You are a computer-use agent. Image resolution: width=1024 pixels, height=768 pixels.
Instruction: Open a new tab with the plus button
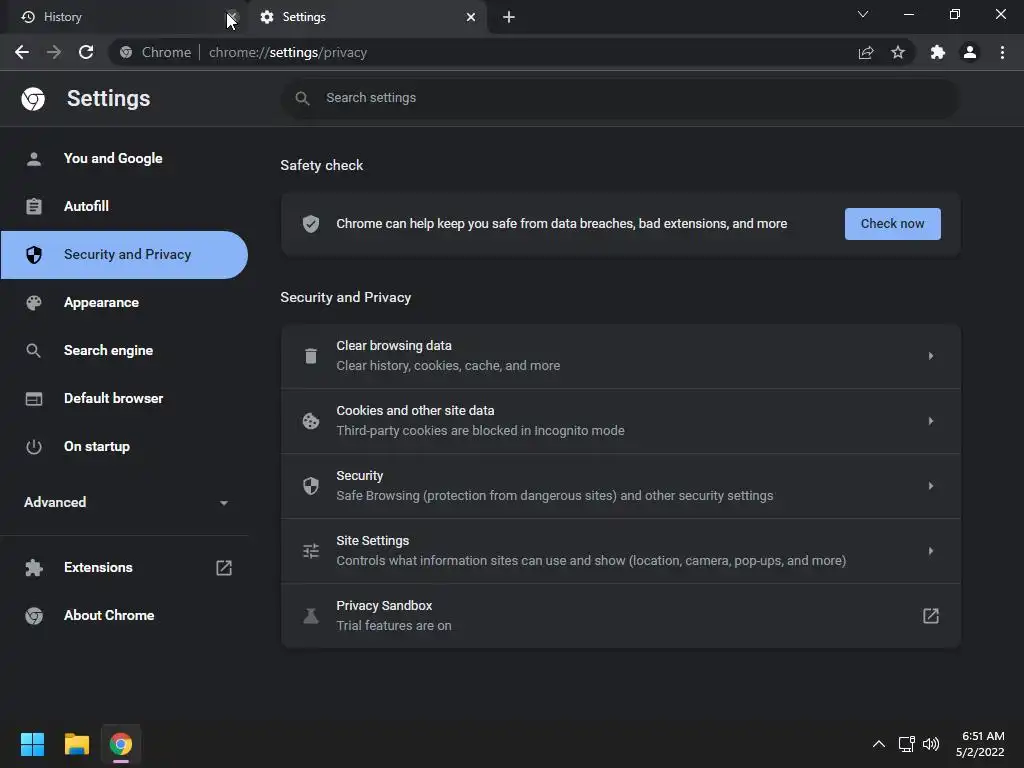509,17
